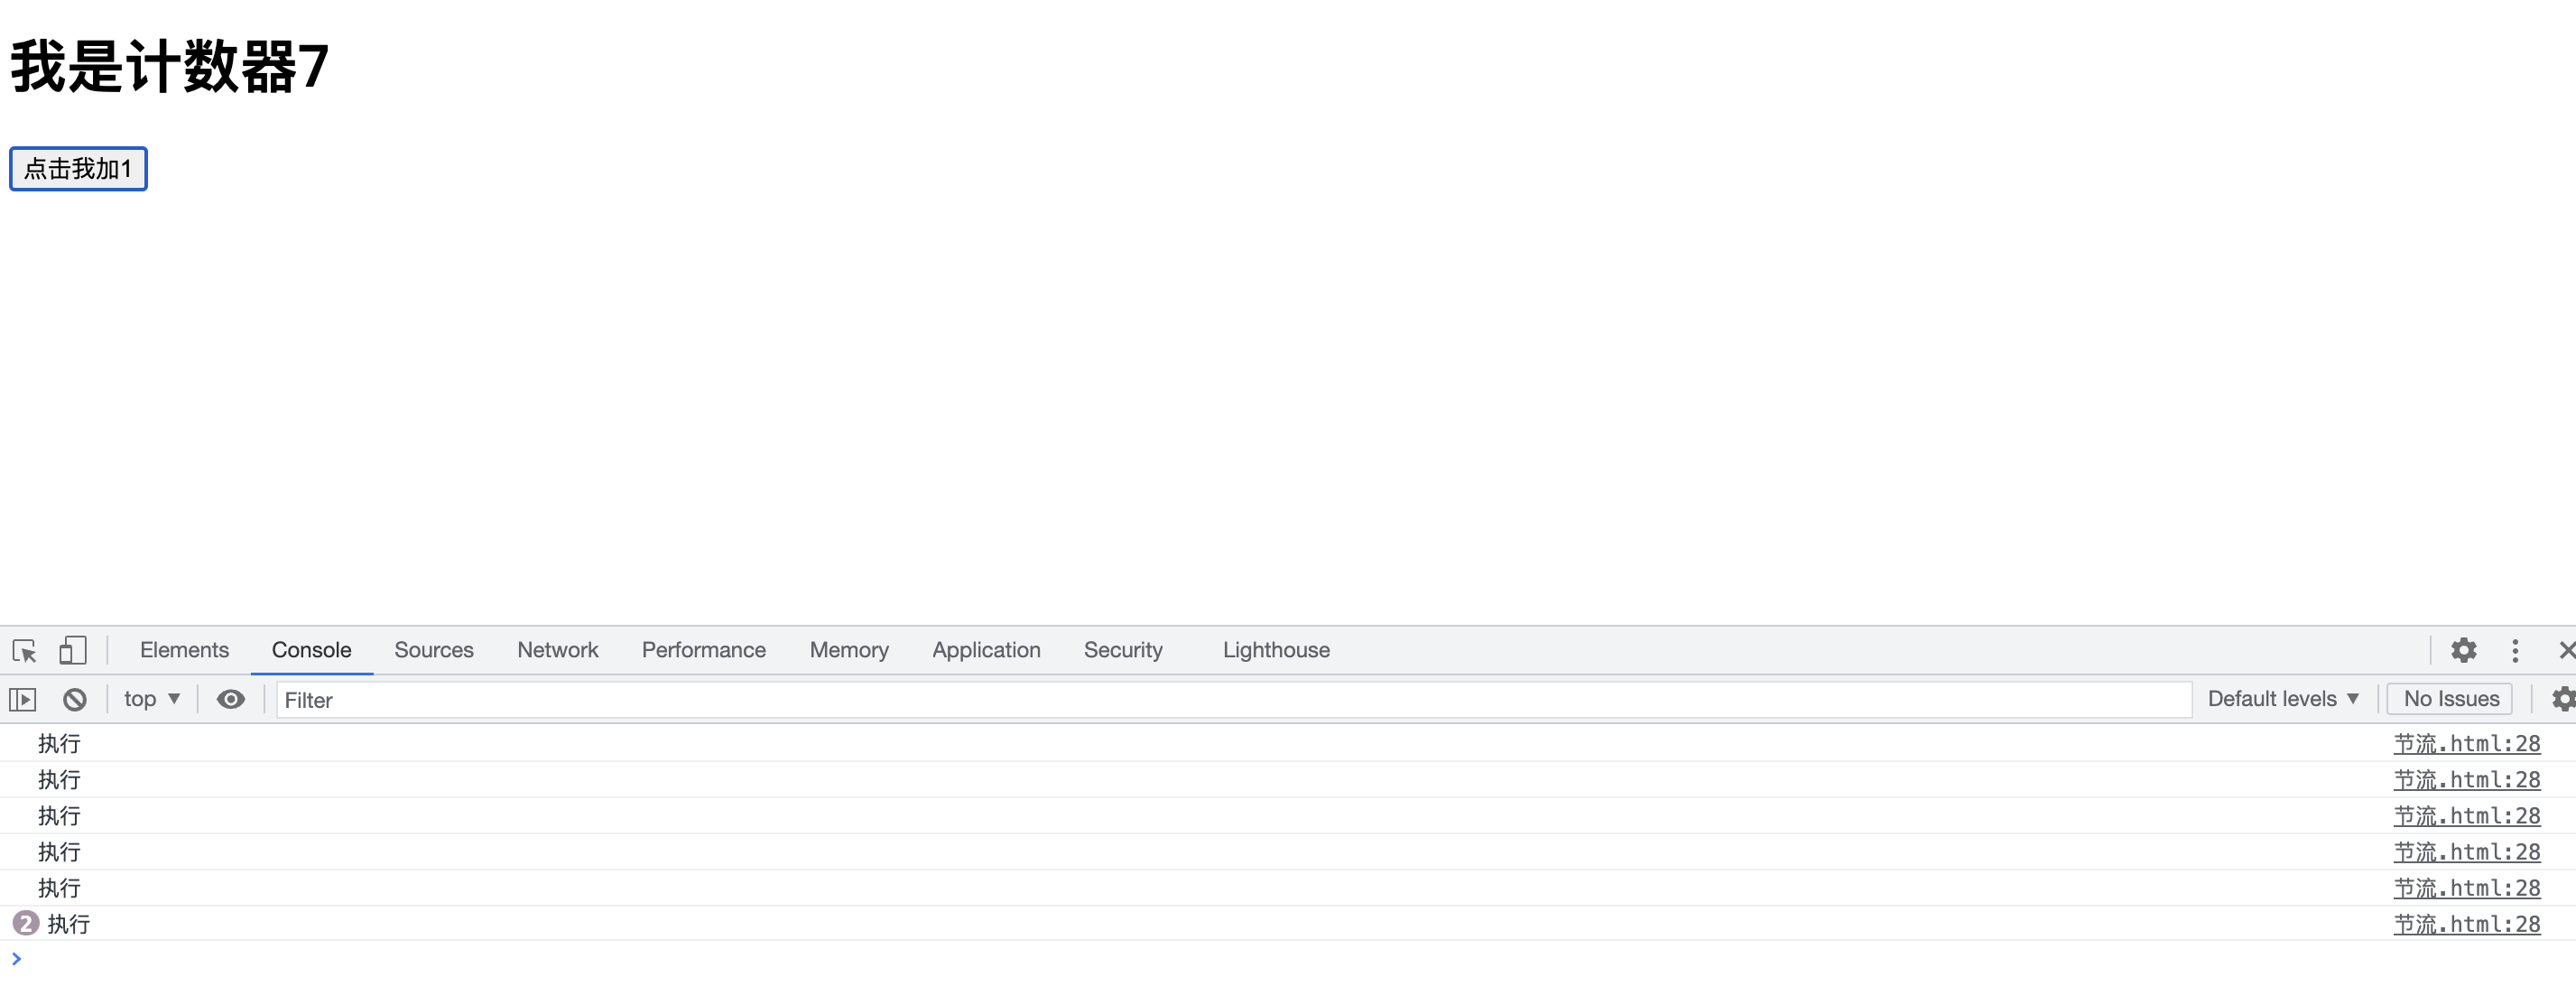This screenshot has height=986, width=2576.
Task: Toggle the device toolbar icon
Action: (x=72, y=650)
